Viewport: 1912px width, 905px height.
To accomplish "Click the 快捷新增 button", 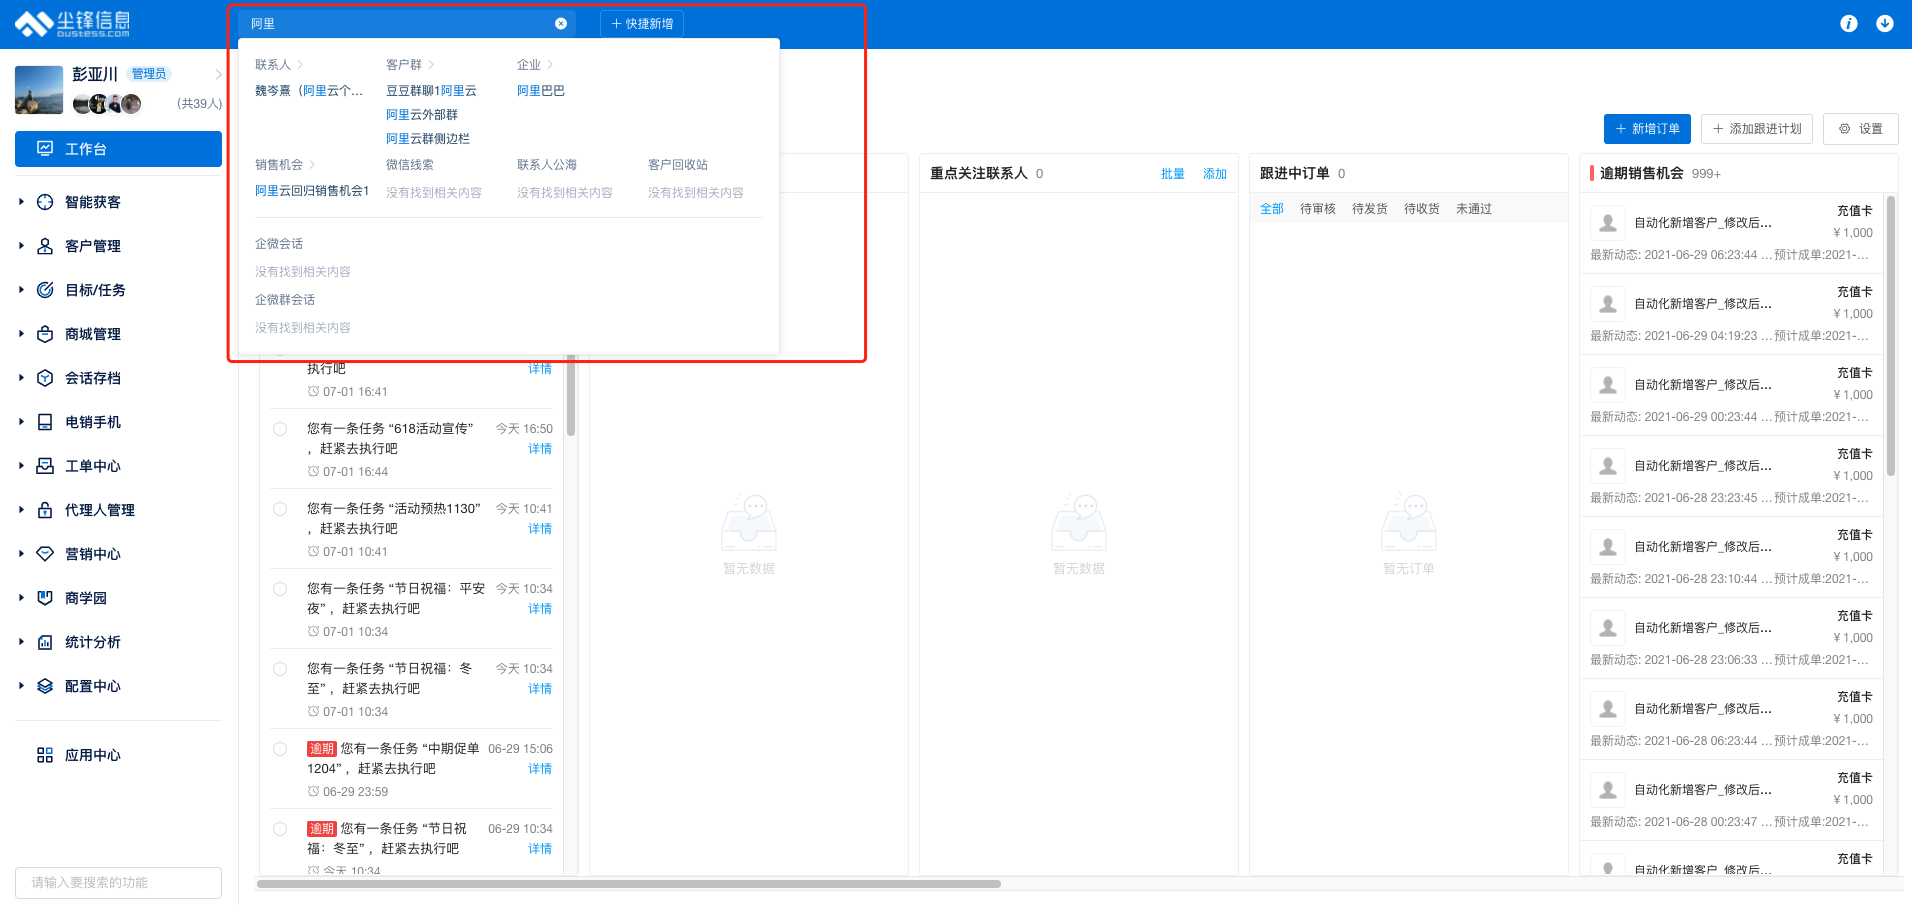I will [642, 23].
